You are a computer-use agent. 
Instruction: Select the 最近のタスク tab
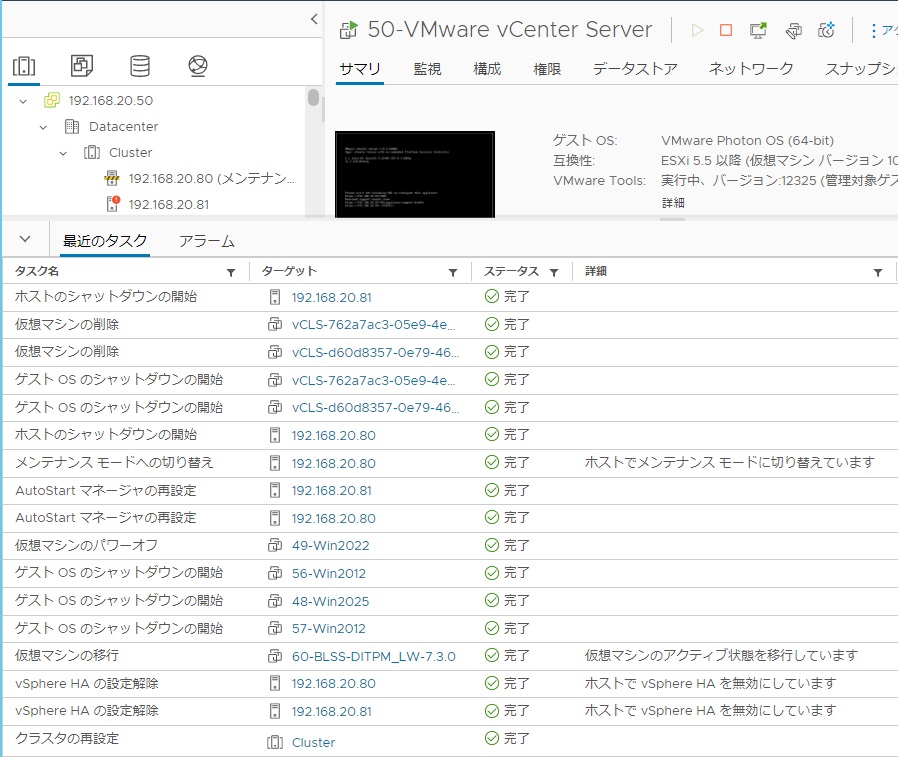coord(105,241)
